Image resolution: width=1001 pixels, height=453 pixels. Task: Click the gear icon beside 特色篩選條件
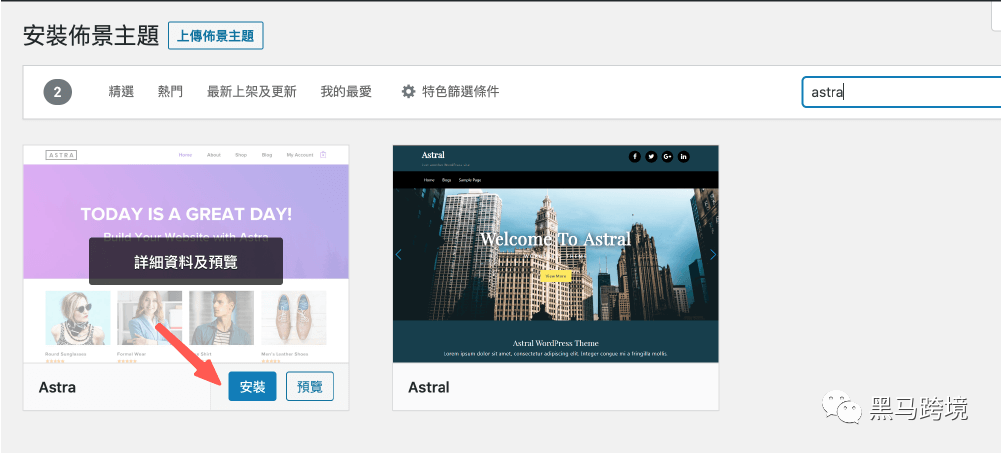pyautogui.click(x=408, y=92)
